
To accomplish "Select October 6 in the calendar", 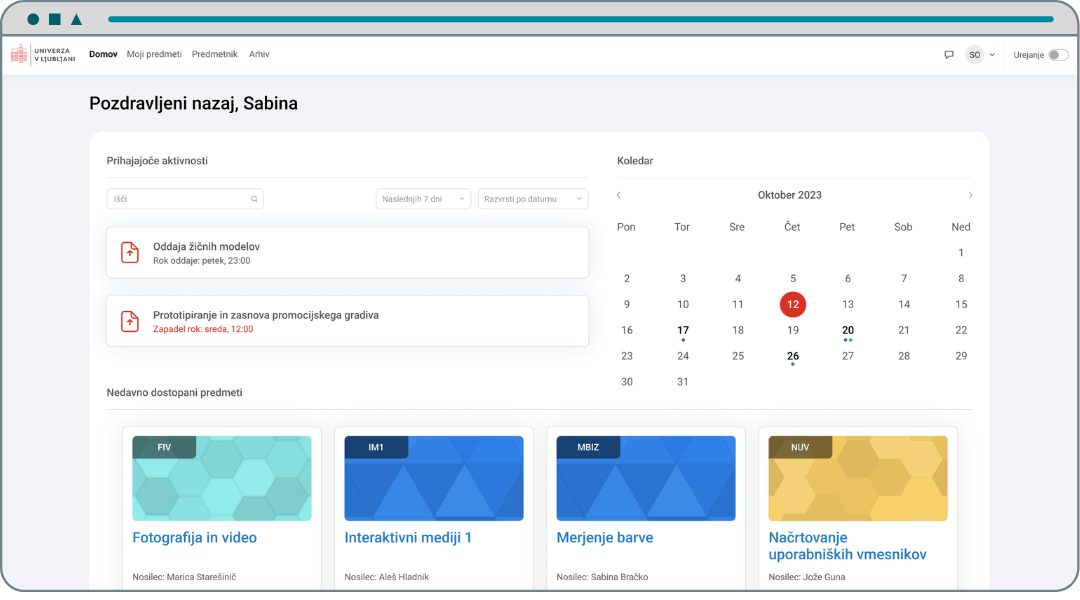I will [848, 278].
